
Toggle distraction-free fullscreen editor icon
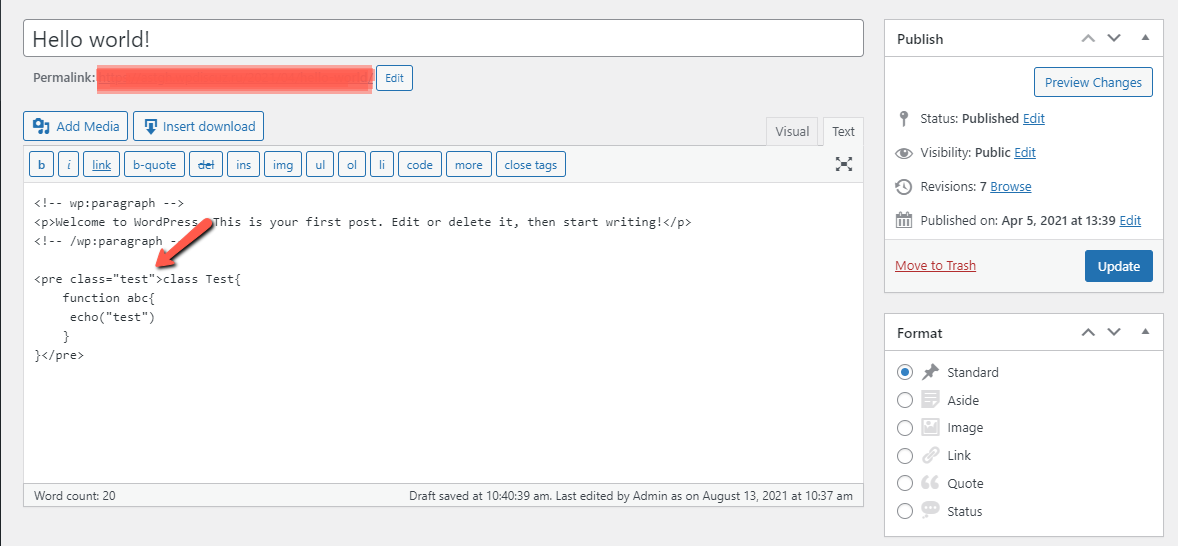tap(844, 165)
